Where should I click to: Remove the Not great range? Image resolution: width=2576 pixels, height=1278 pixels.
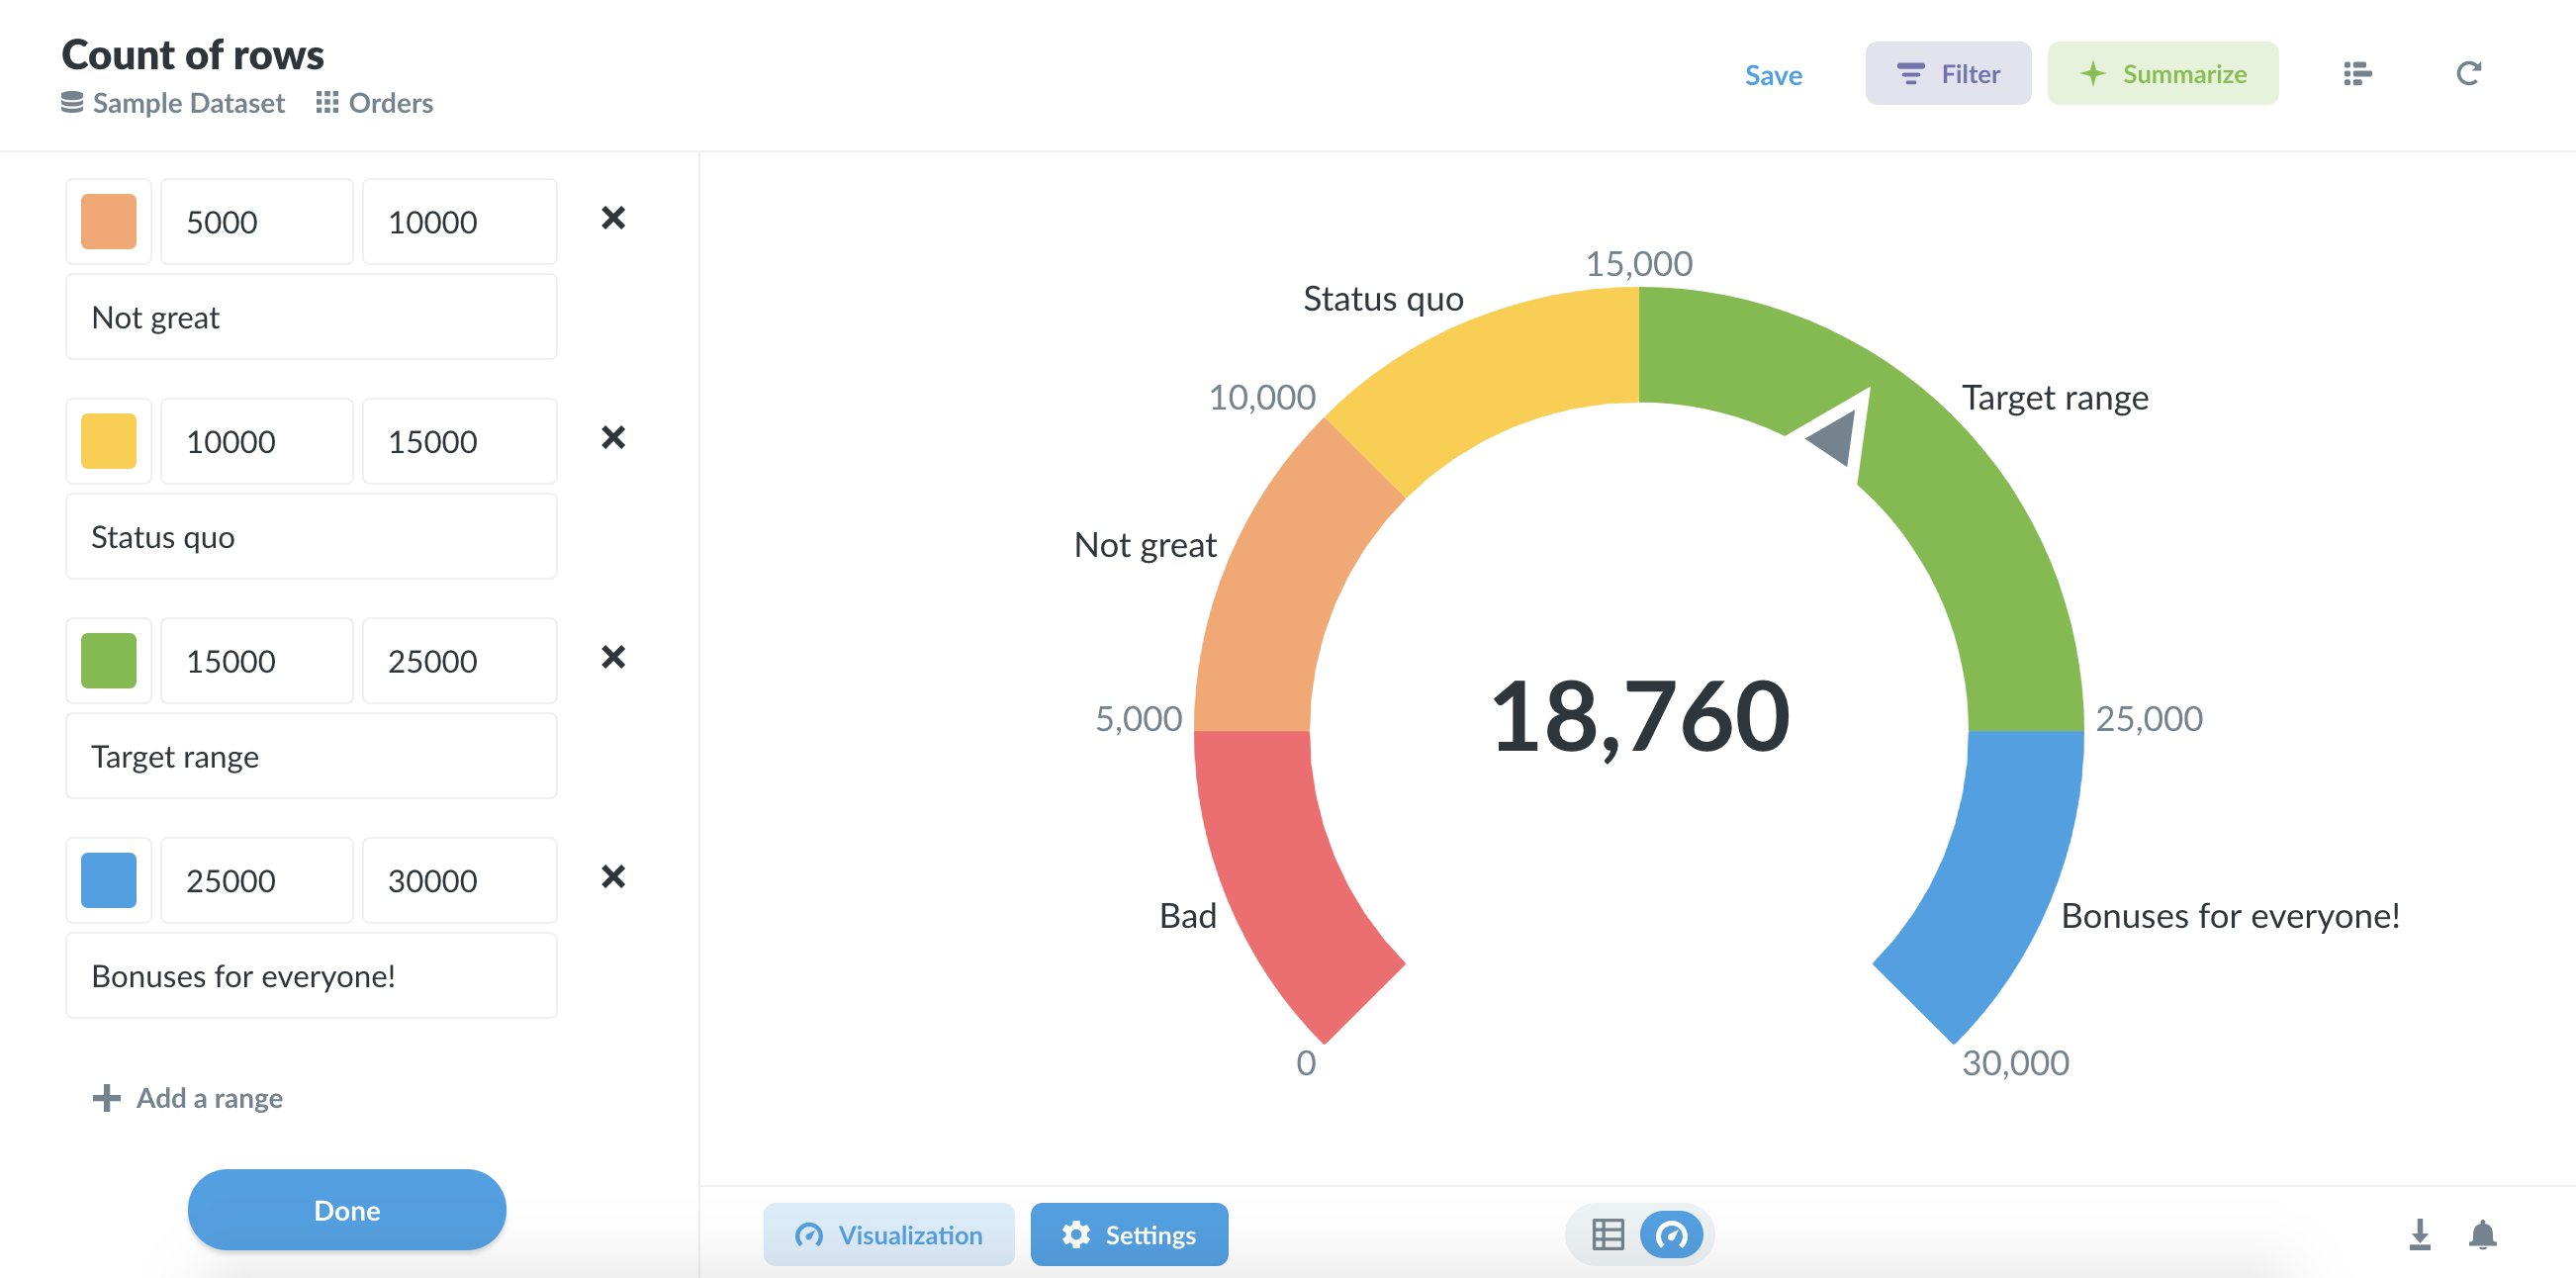tap(613, 219)
